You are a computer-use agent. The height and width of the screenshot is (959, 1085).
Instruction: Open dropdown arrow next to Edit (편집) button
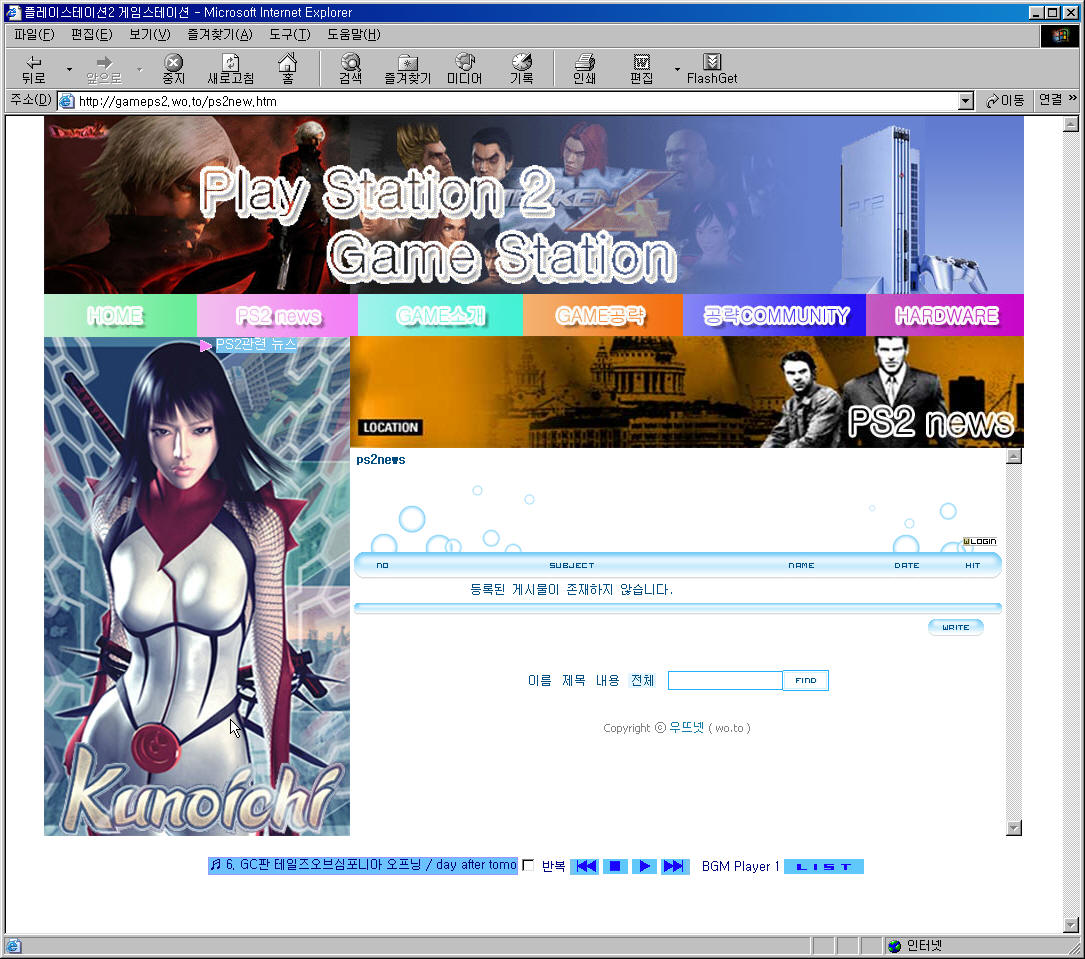(677, 69)
